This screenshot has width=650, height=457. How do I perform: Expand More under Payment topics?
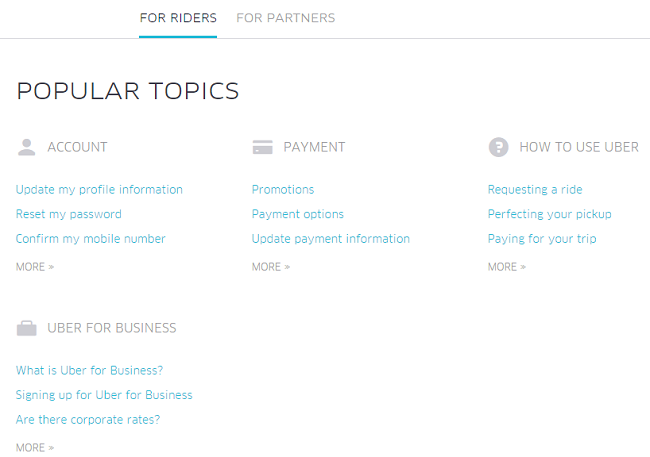click(271, 267)
